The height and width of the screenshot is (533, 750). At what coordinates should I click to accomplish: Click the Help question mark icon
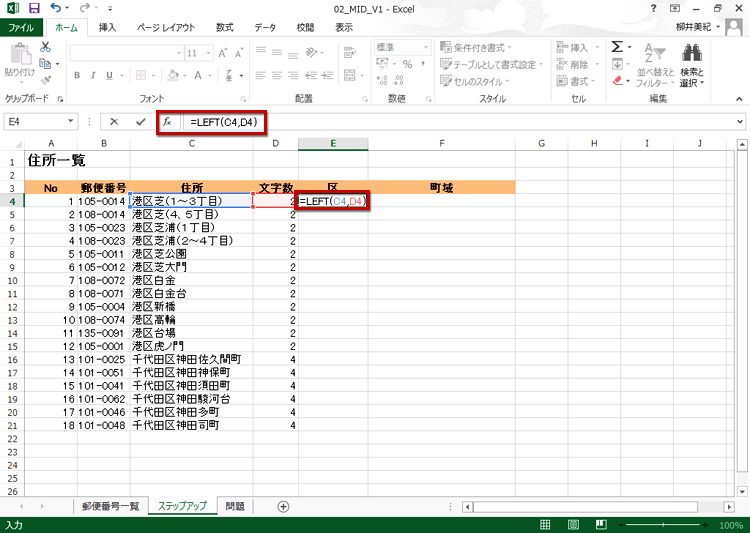pyautogui.click(x=654, y=8)
